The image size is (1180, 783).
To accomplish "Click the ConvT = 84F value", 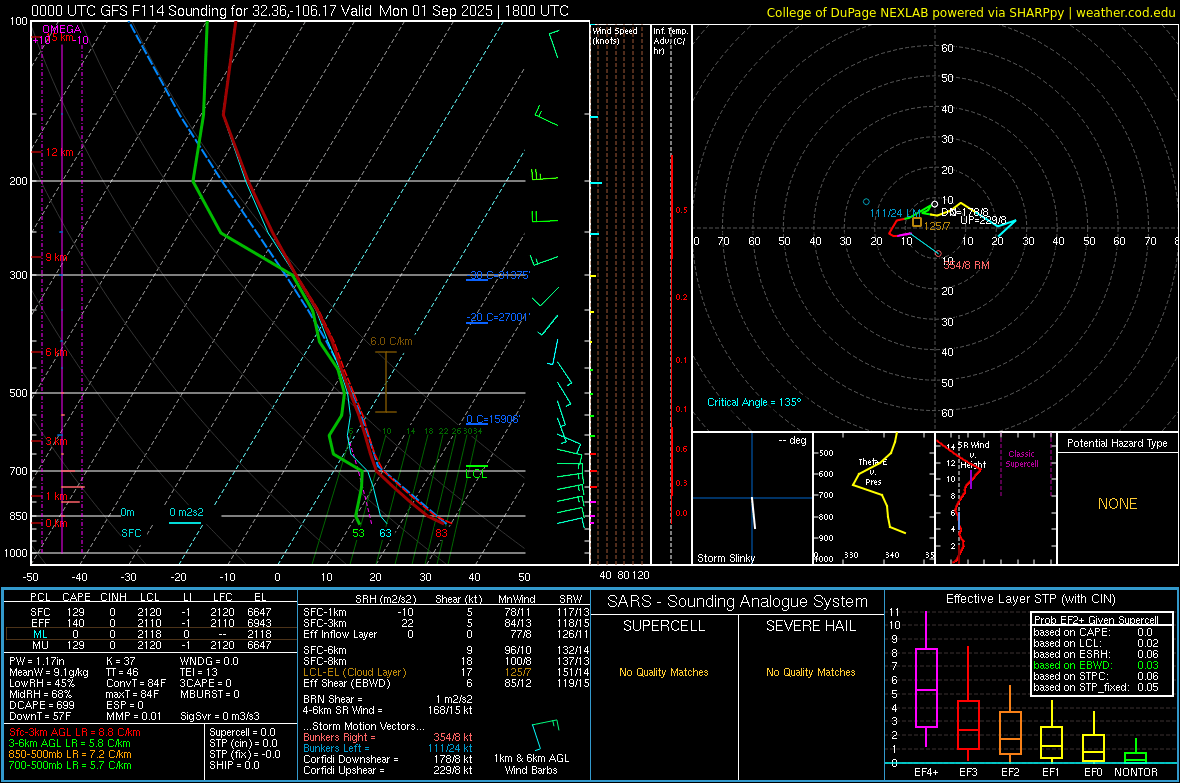I will pyautogui.click(x=136, y=683).
